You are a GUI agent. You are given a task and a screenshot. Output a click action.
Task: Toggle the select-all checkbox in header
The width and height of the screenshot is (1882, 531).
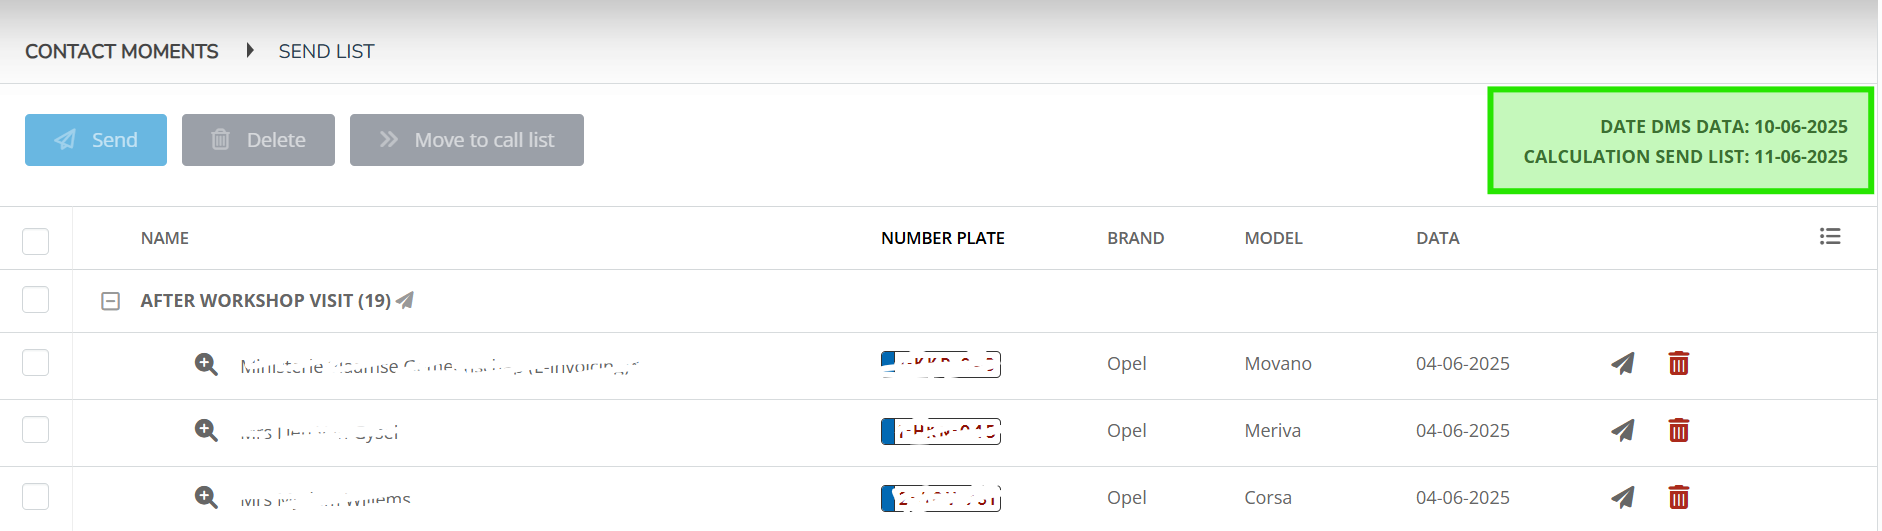point(36,241)
